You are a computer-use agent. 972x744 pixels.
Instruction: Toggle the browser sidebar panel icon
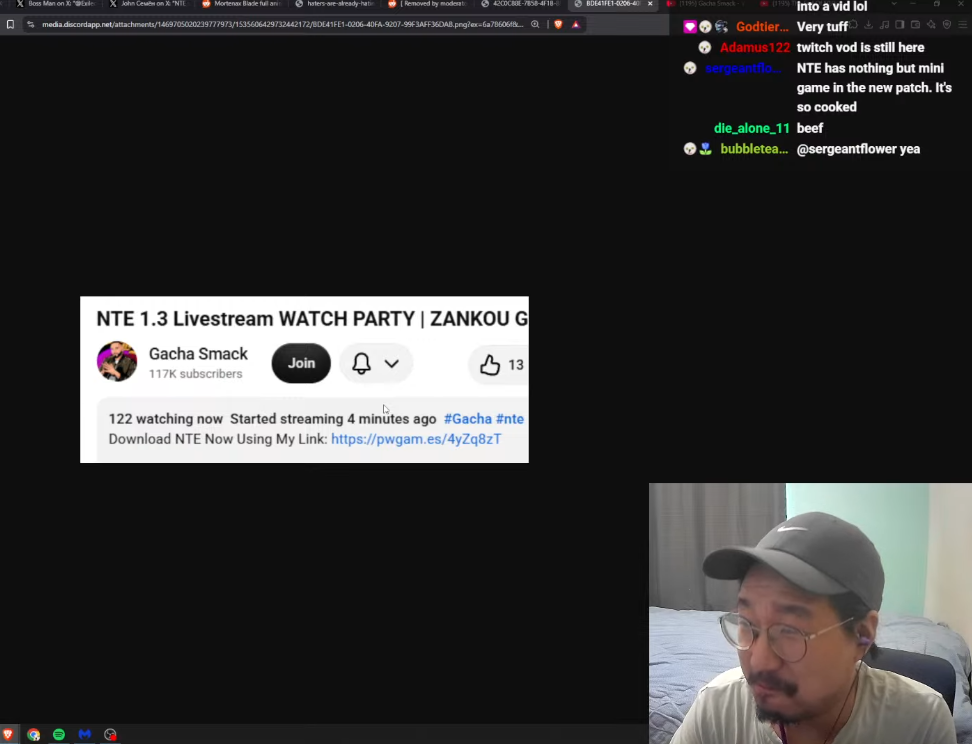click(x=899, y=25)
